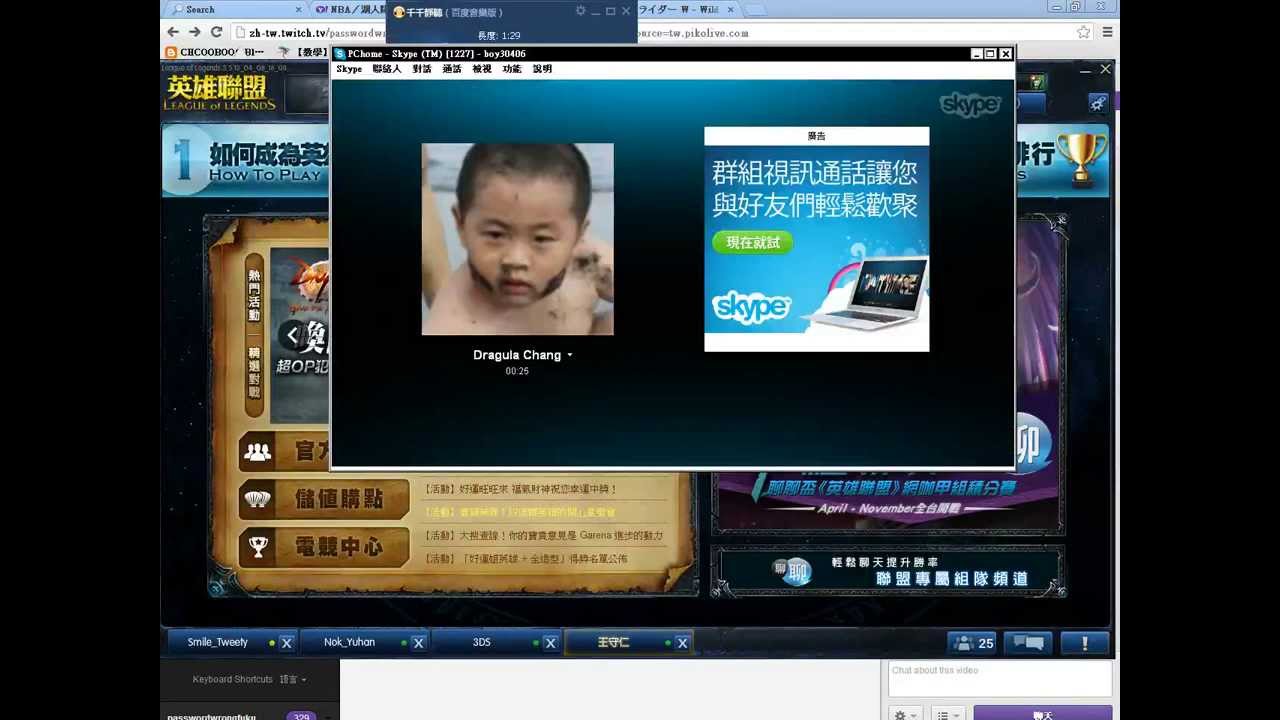The image size is (1280, 720).
Task: Open the 大桃查錄 Garena activity link
Action: (543, 535)
